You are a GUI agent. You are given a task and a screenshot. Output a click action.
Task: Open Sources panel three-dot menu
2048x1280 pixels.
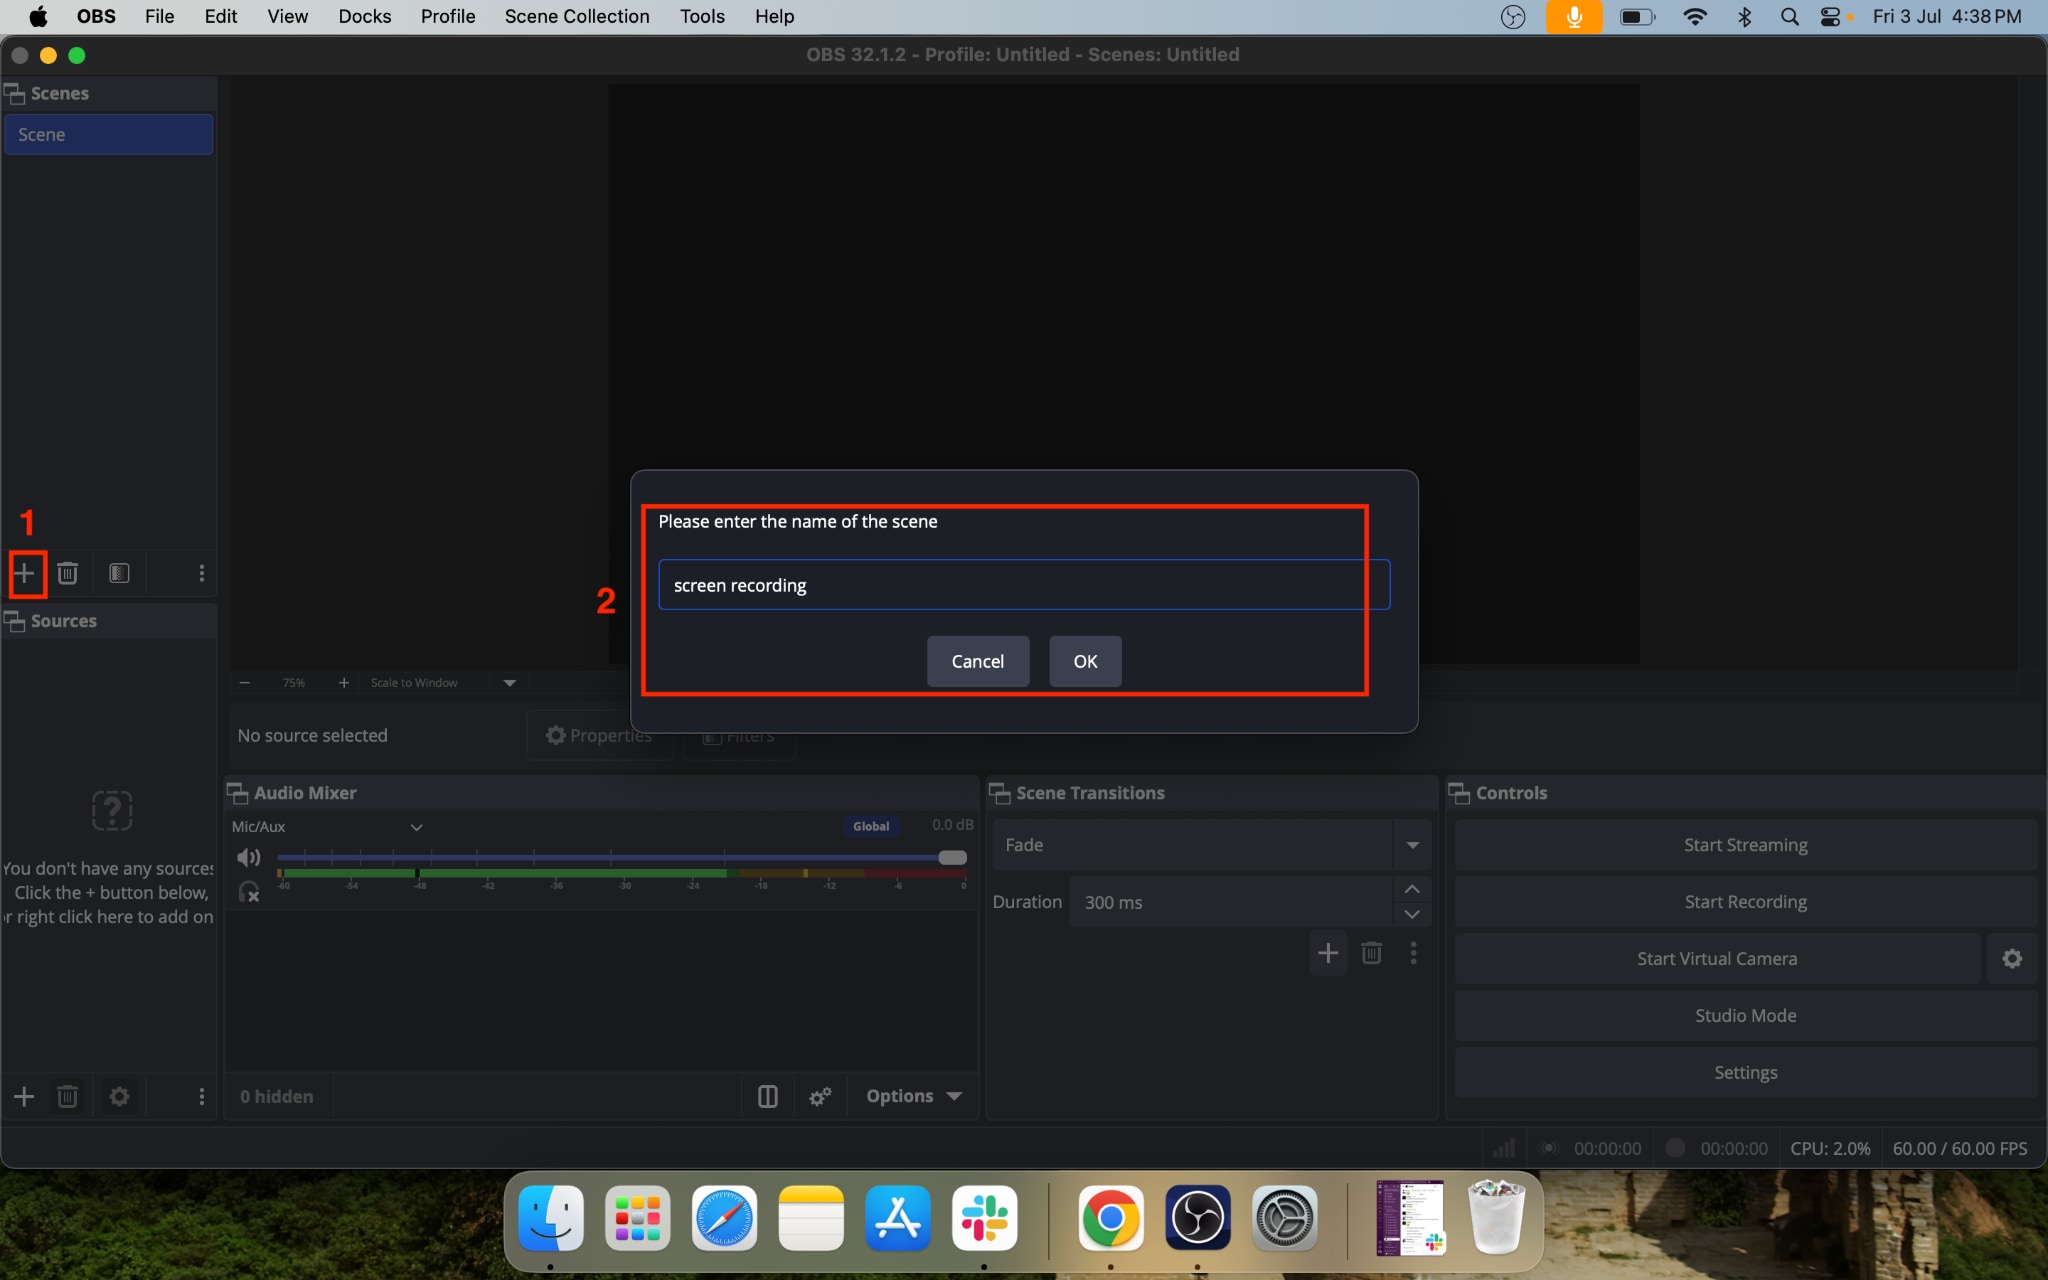pos(201,1097)
